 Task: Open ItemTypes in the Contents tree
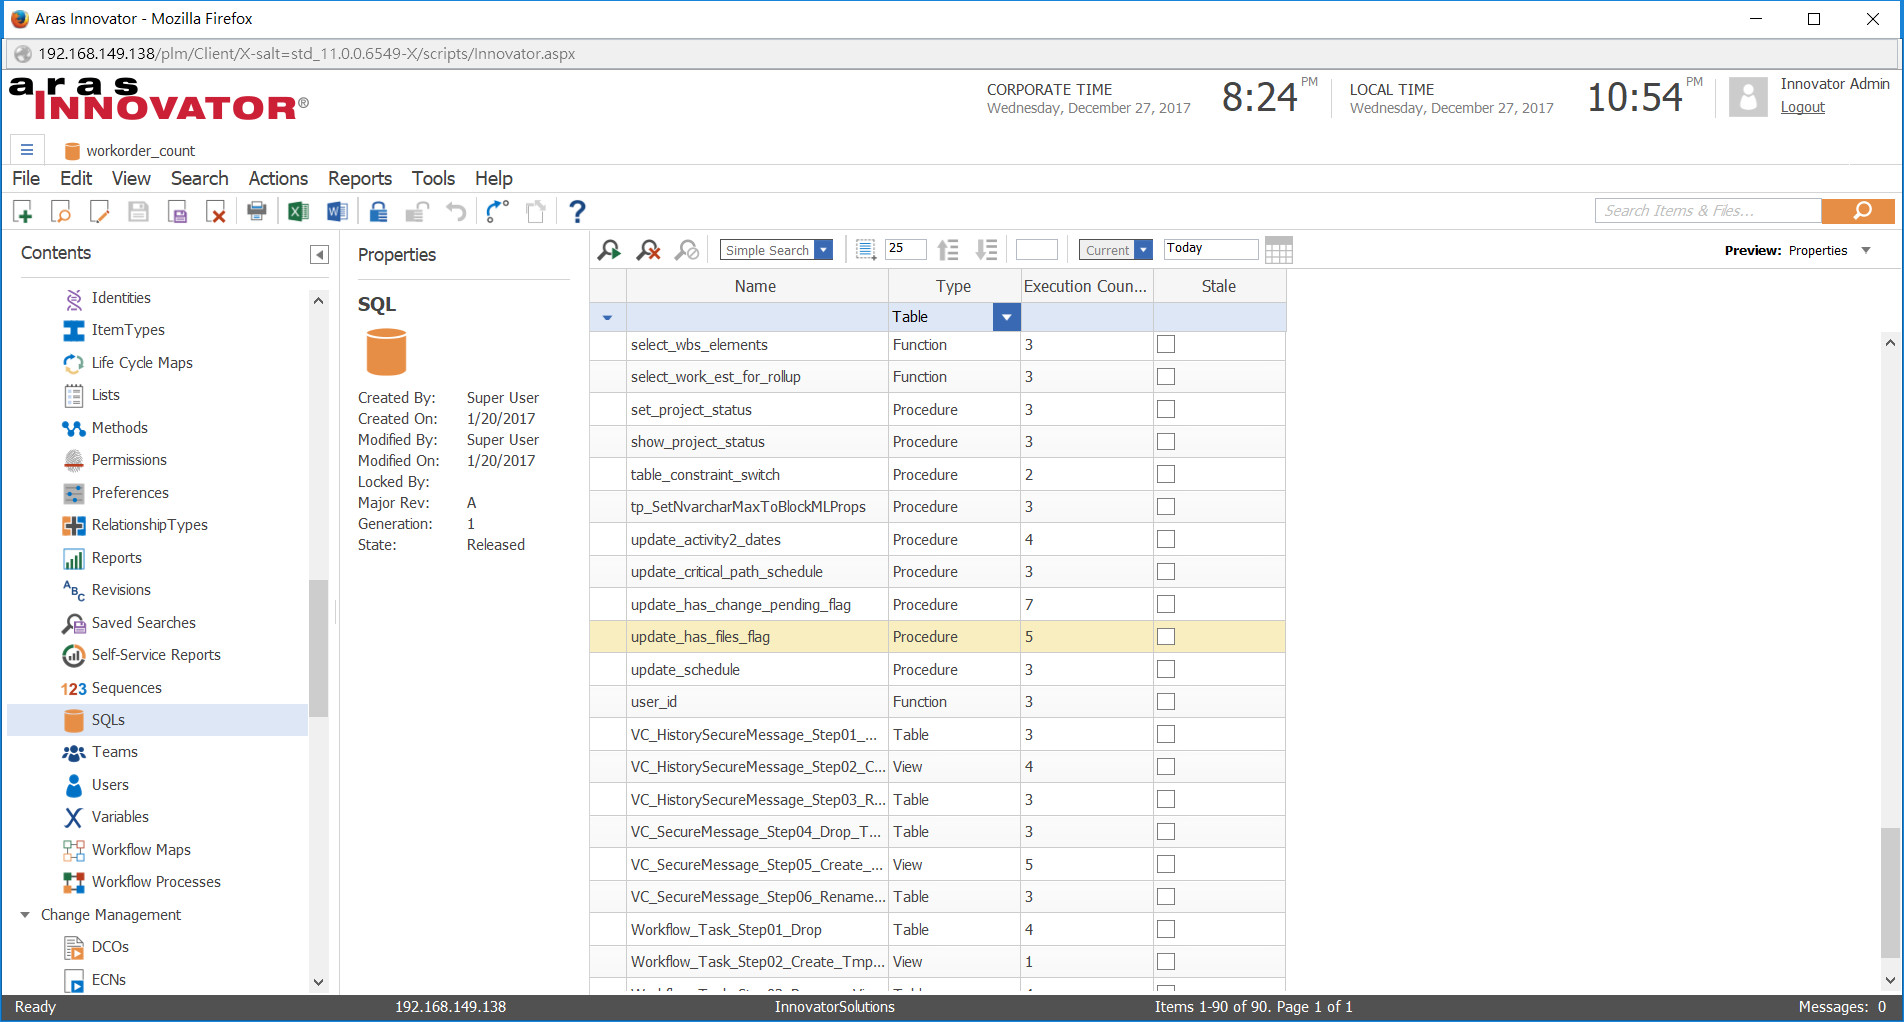pyautogui.click(x=128, y=330)
